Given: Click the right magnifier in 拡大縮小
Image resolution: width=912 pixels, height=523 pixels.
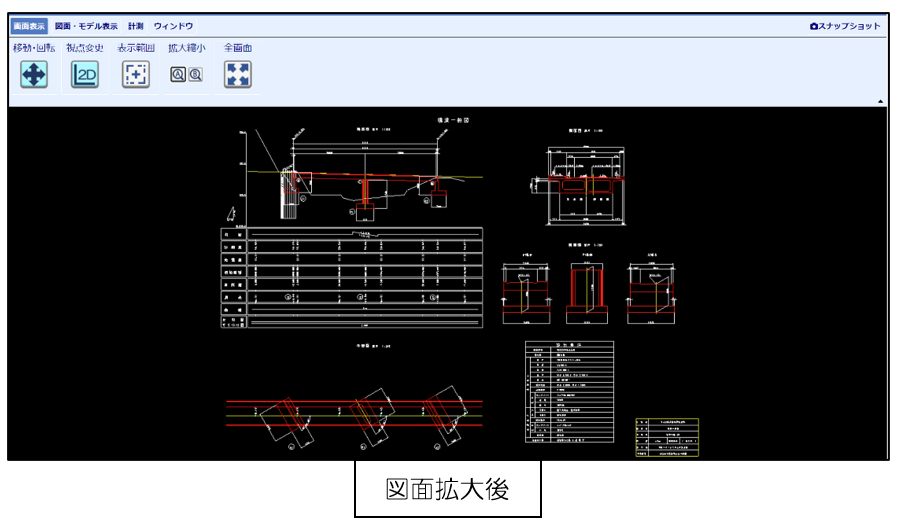Looking at the screenshot, I should click(x=195, y=74).
